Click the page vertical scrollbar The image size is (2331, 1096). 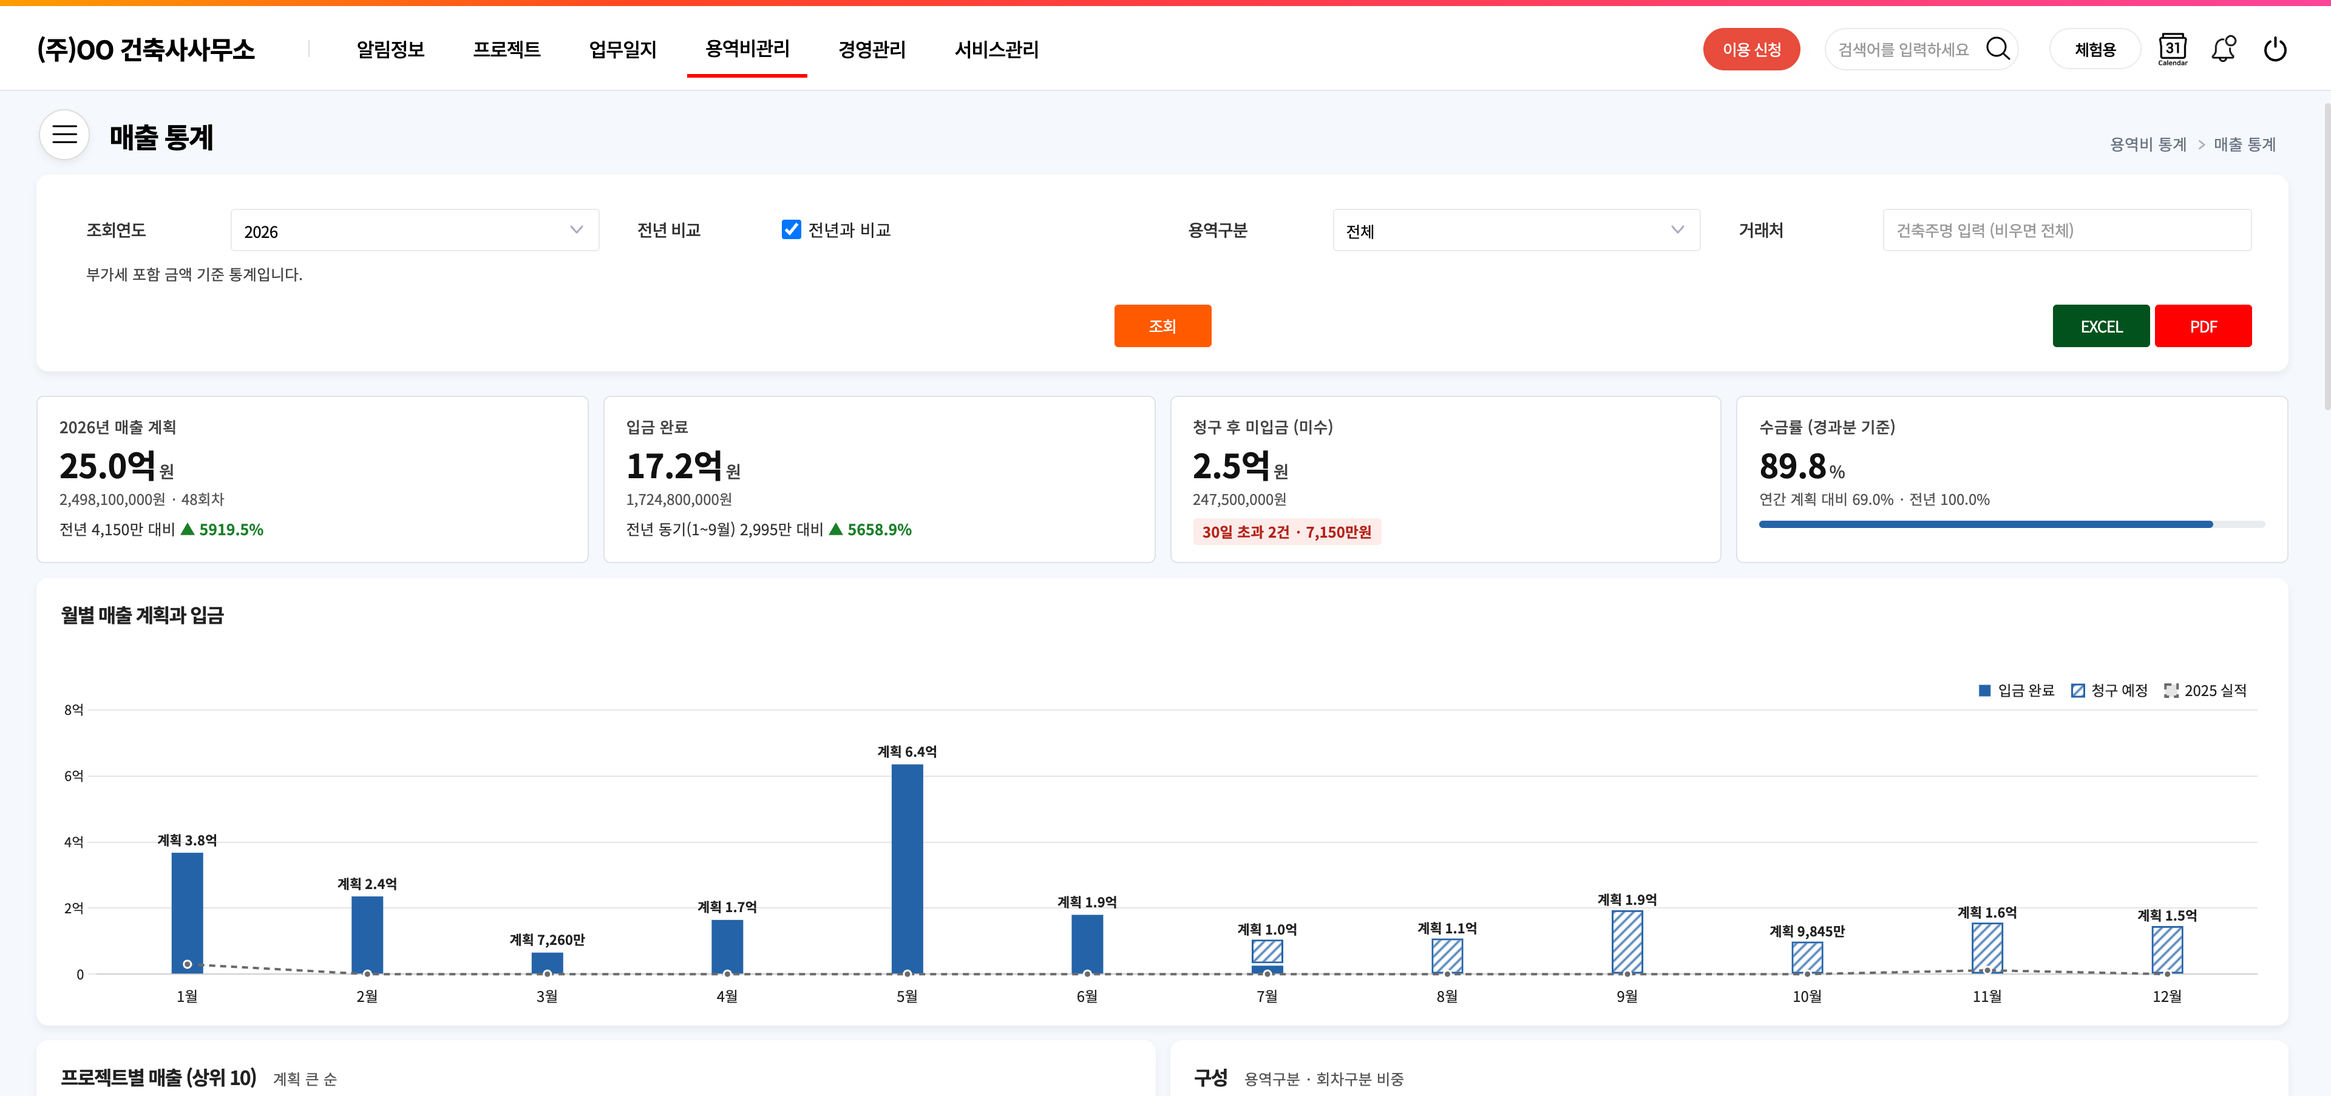(x=2326, y=255)
